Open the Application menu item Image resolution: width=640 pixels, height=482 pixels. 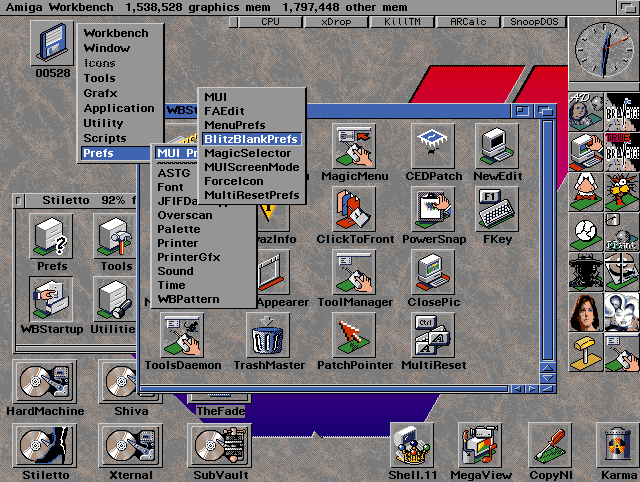pos(119,108)
